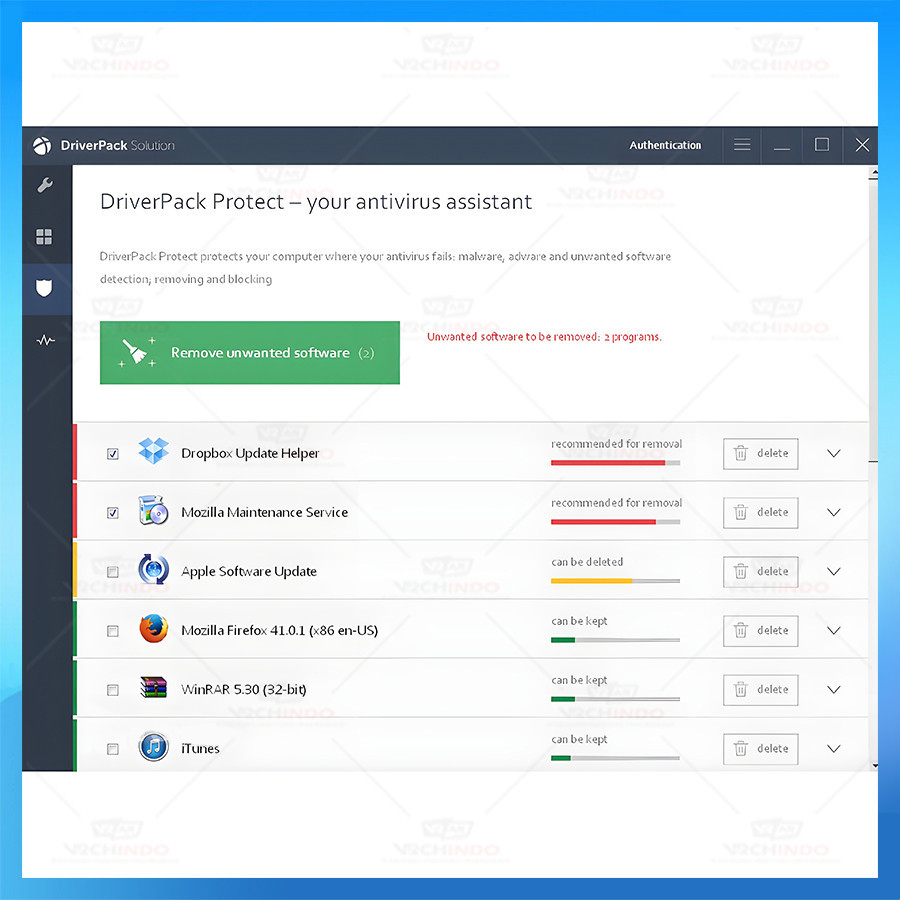Expand Apple Software Update details chevron
This screenshot has width=900, height=900.
point(833,572)
